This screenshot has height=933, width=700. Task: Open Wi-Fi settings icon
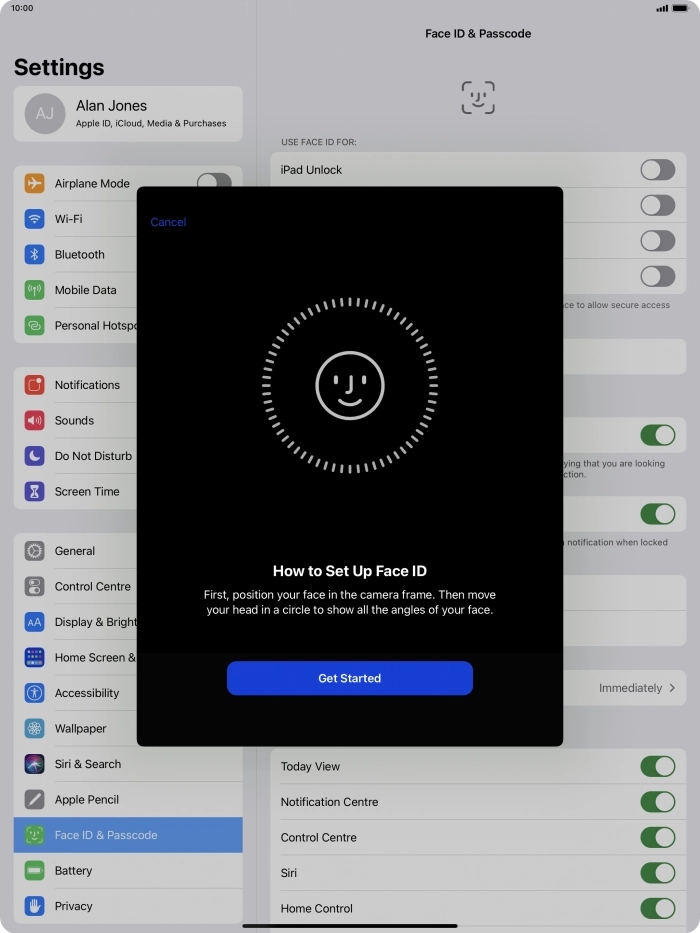tap(35, 219)
